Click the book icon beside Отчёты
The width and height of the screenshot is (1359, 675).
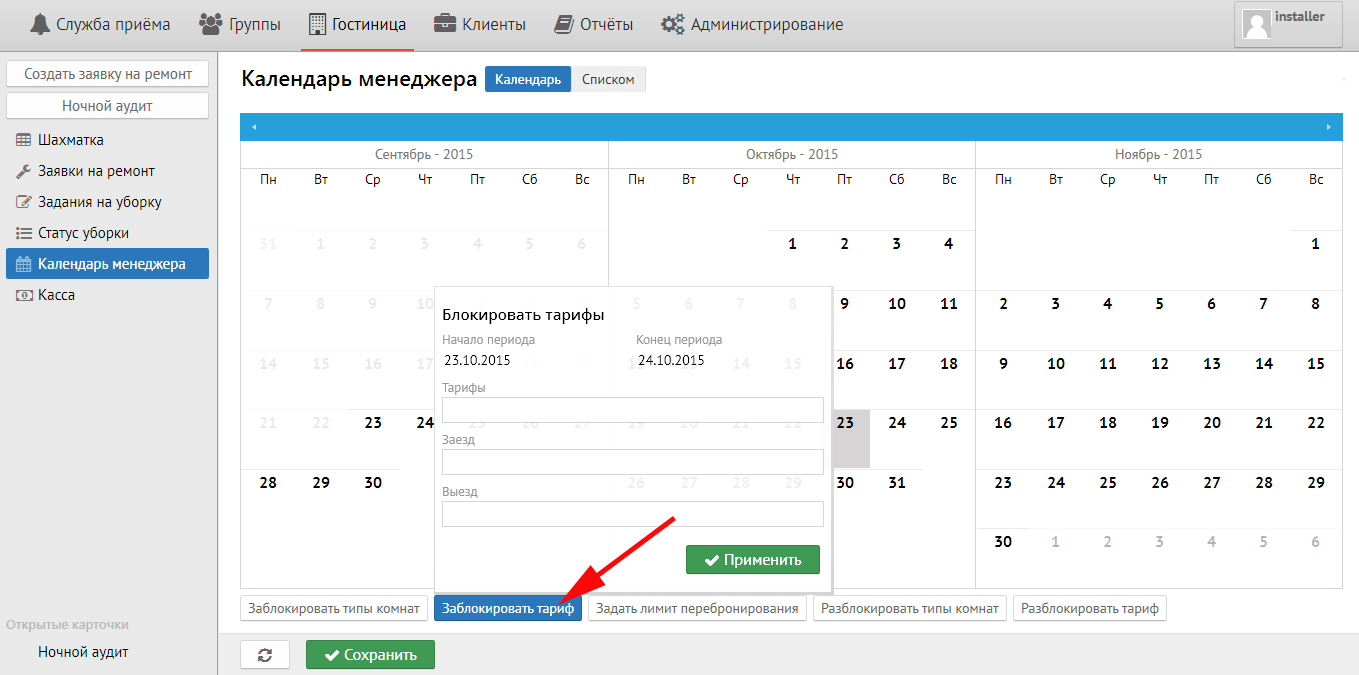[564, 24]
